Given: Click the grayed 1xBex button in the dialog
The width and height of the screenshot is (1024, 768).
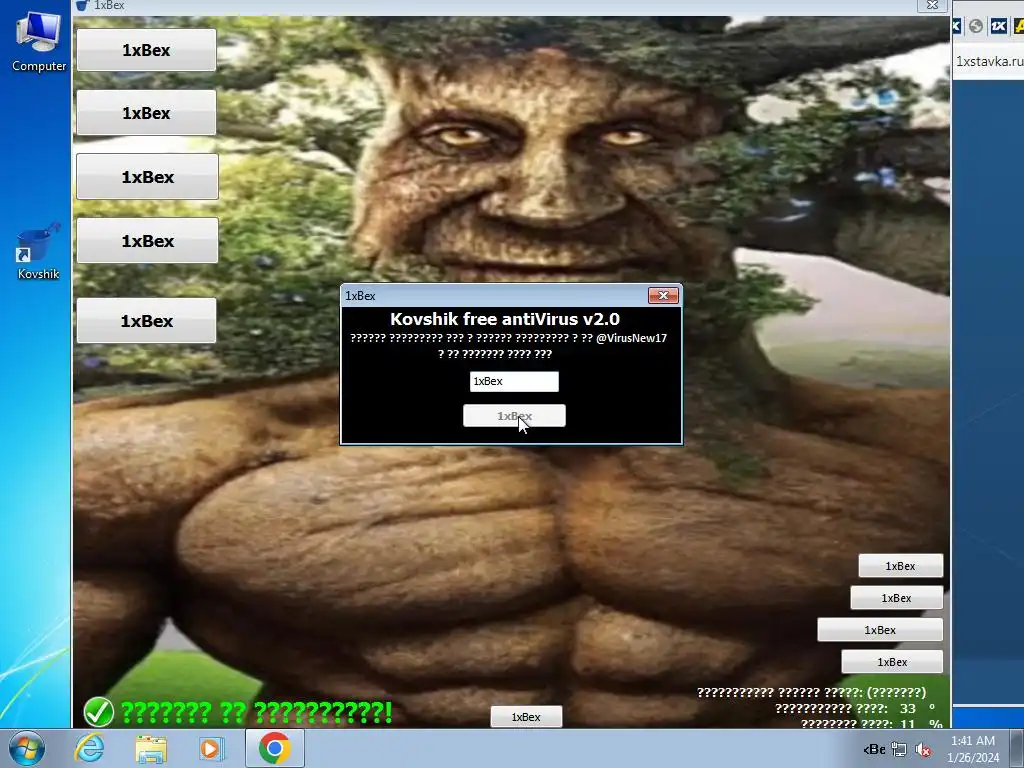Looking at the screenshot, I should (515, 416).
